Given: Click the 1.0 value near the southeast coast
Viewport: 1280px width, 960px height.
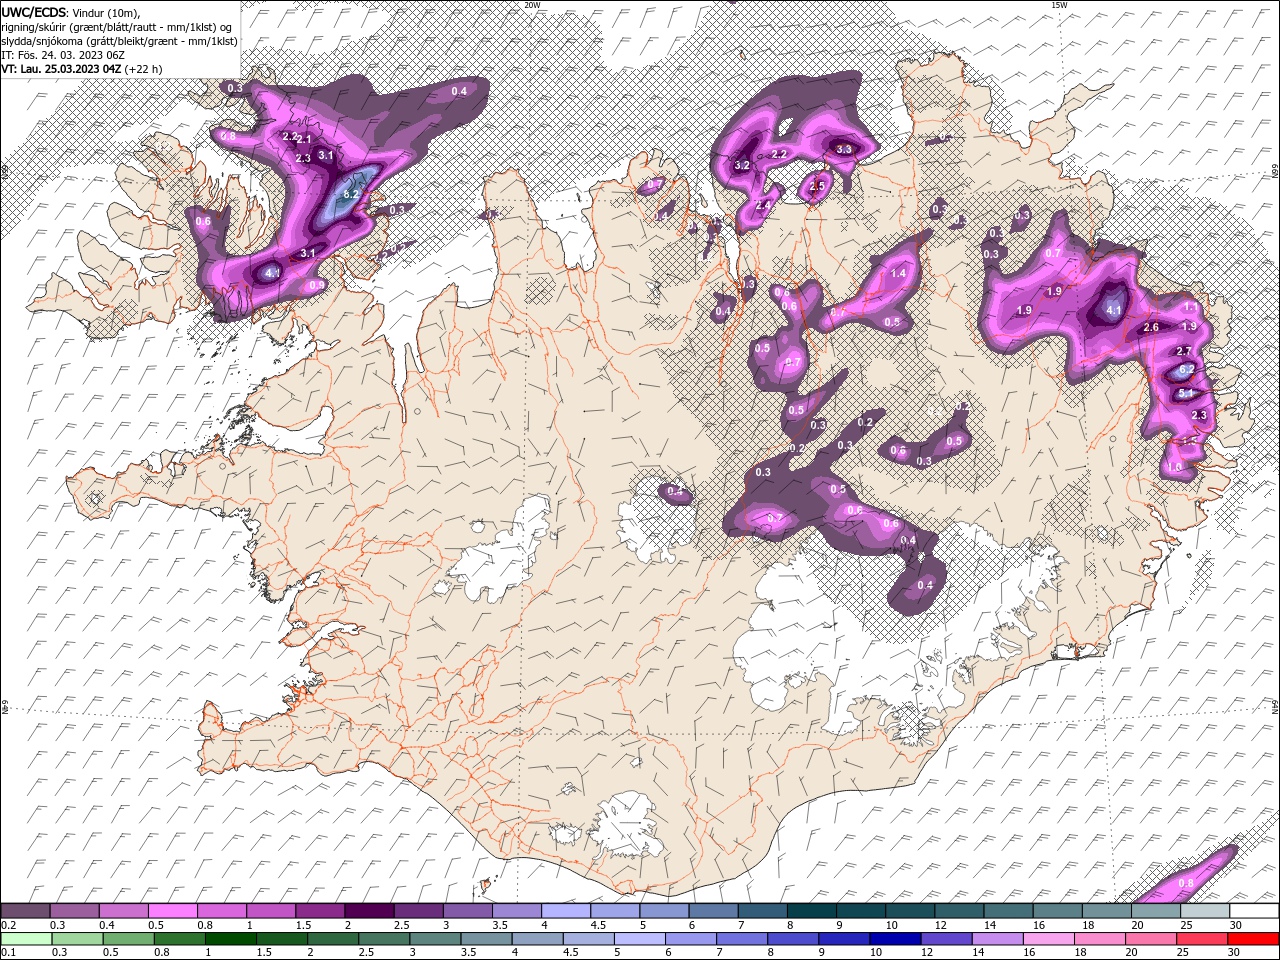Looking at the screenshot, I should 1174,467.
